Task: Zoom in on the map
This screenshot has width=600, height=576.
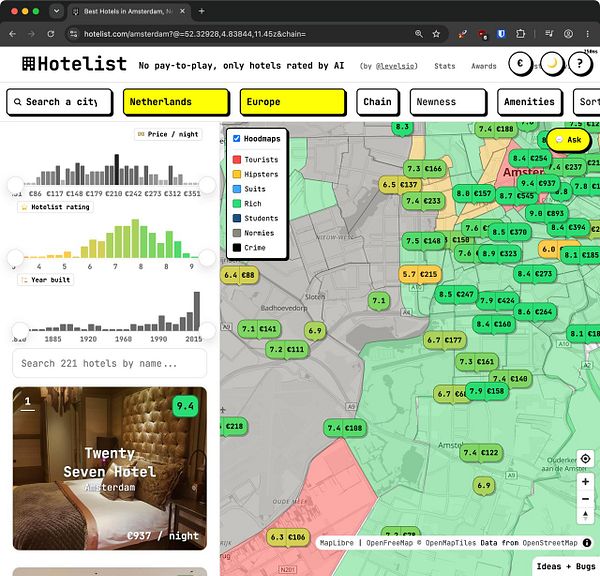Action: pos(585,481)
